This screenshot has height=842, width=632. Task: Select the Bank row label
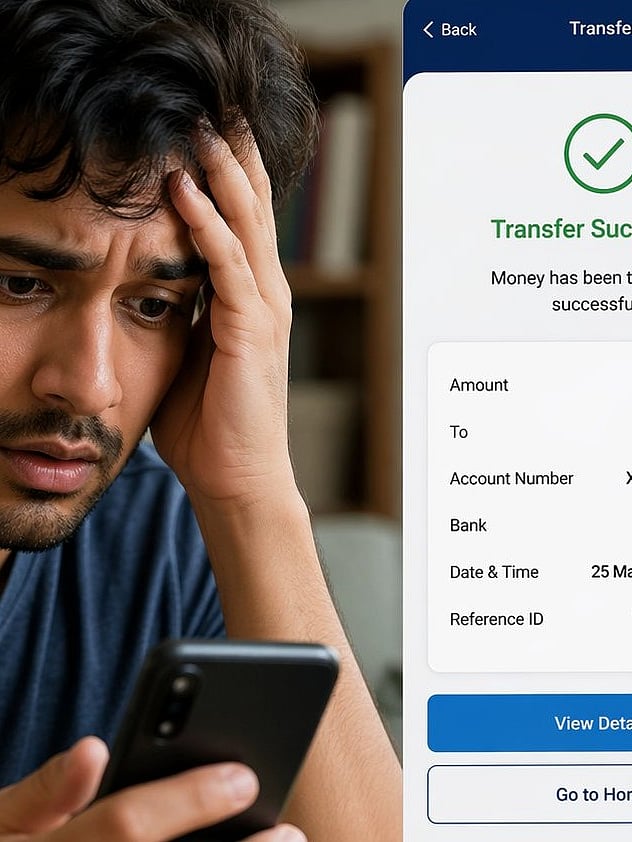(468, 525)
